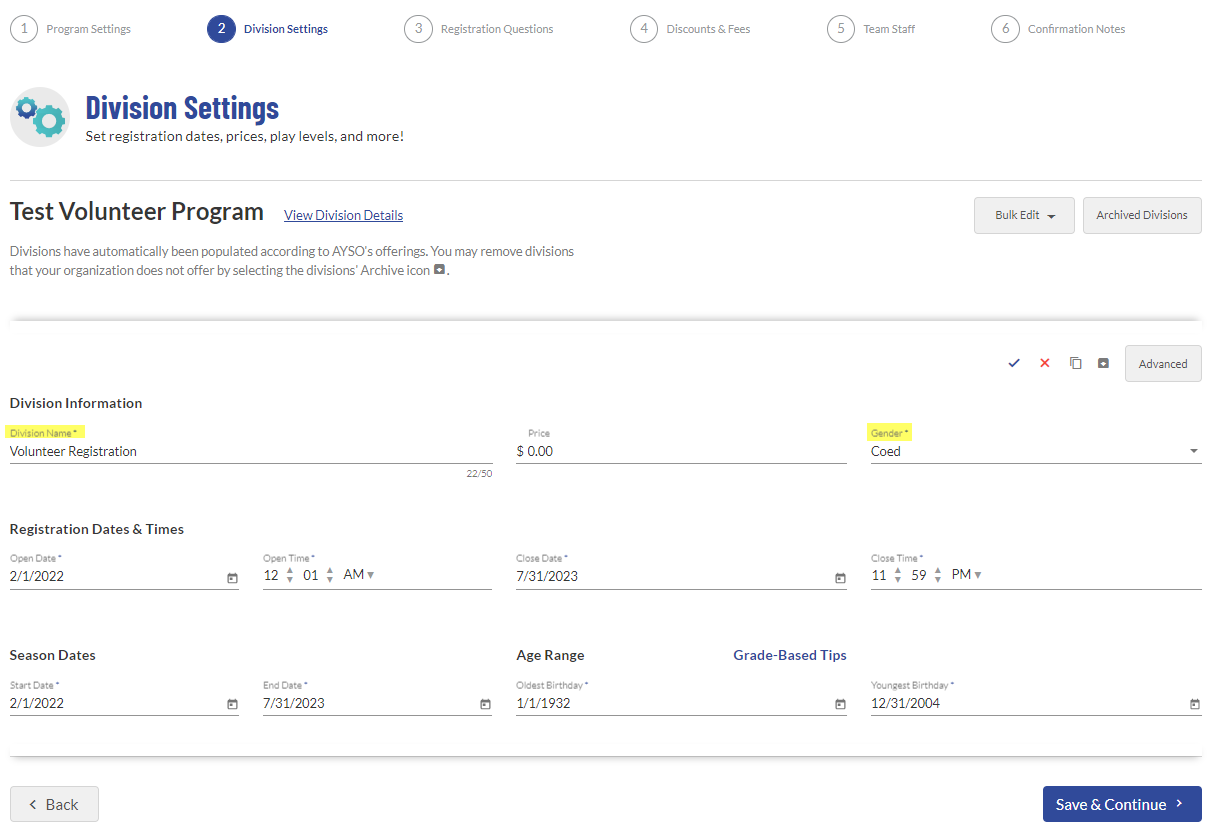Click the Division Name text field
This screenshot has width=1210, height=829.
coord(250,452)
